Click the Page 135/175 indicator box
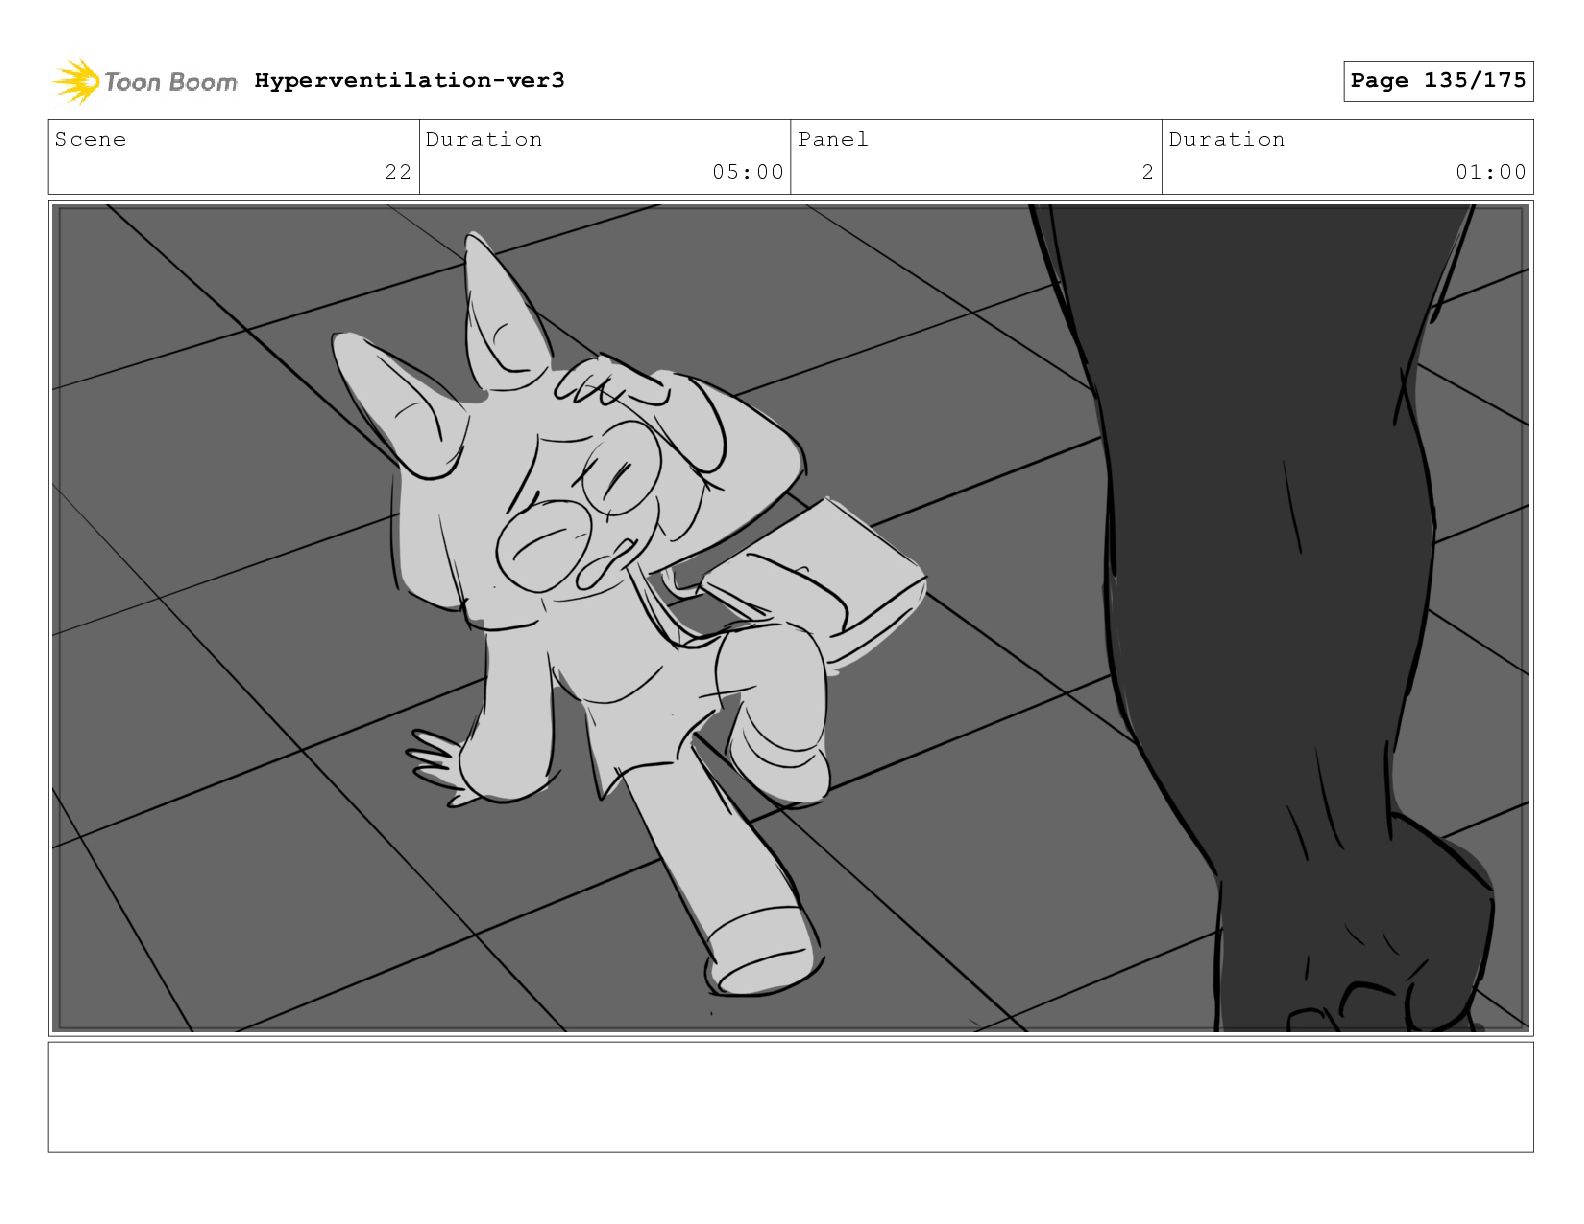 pos(1438,81)
